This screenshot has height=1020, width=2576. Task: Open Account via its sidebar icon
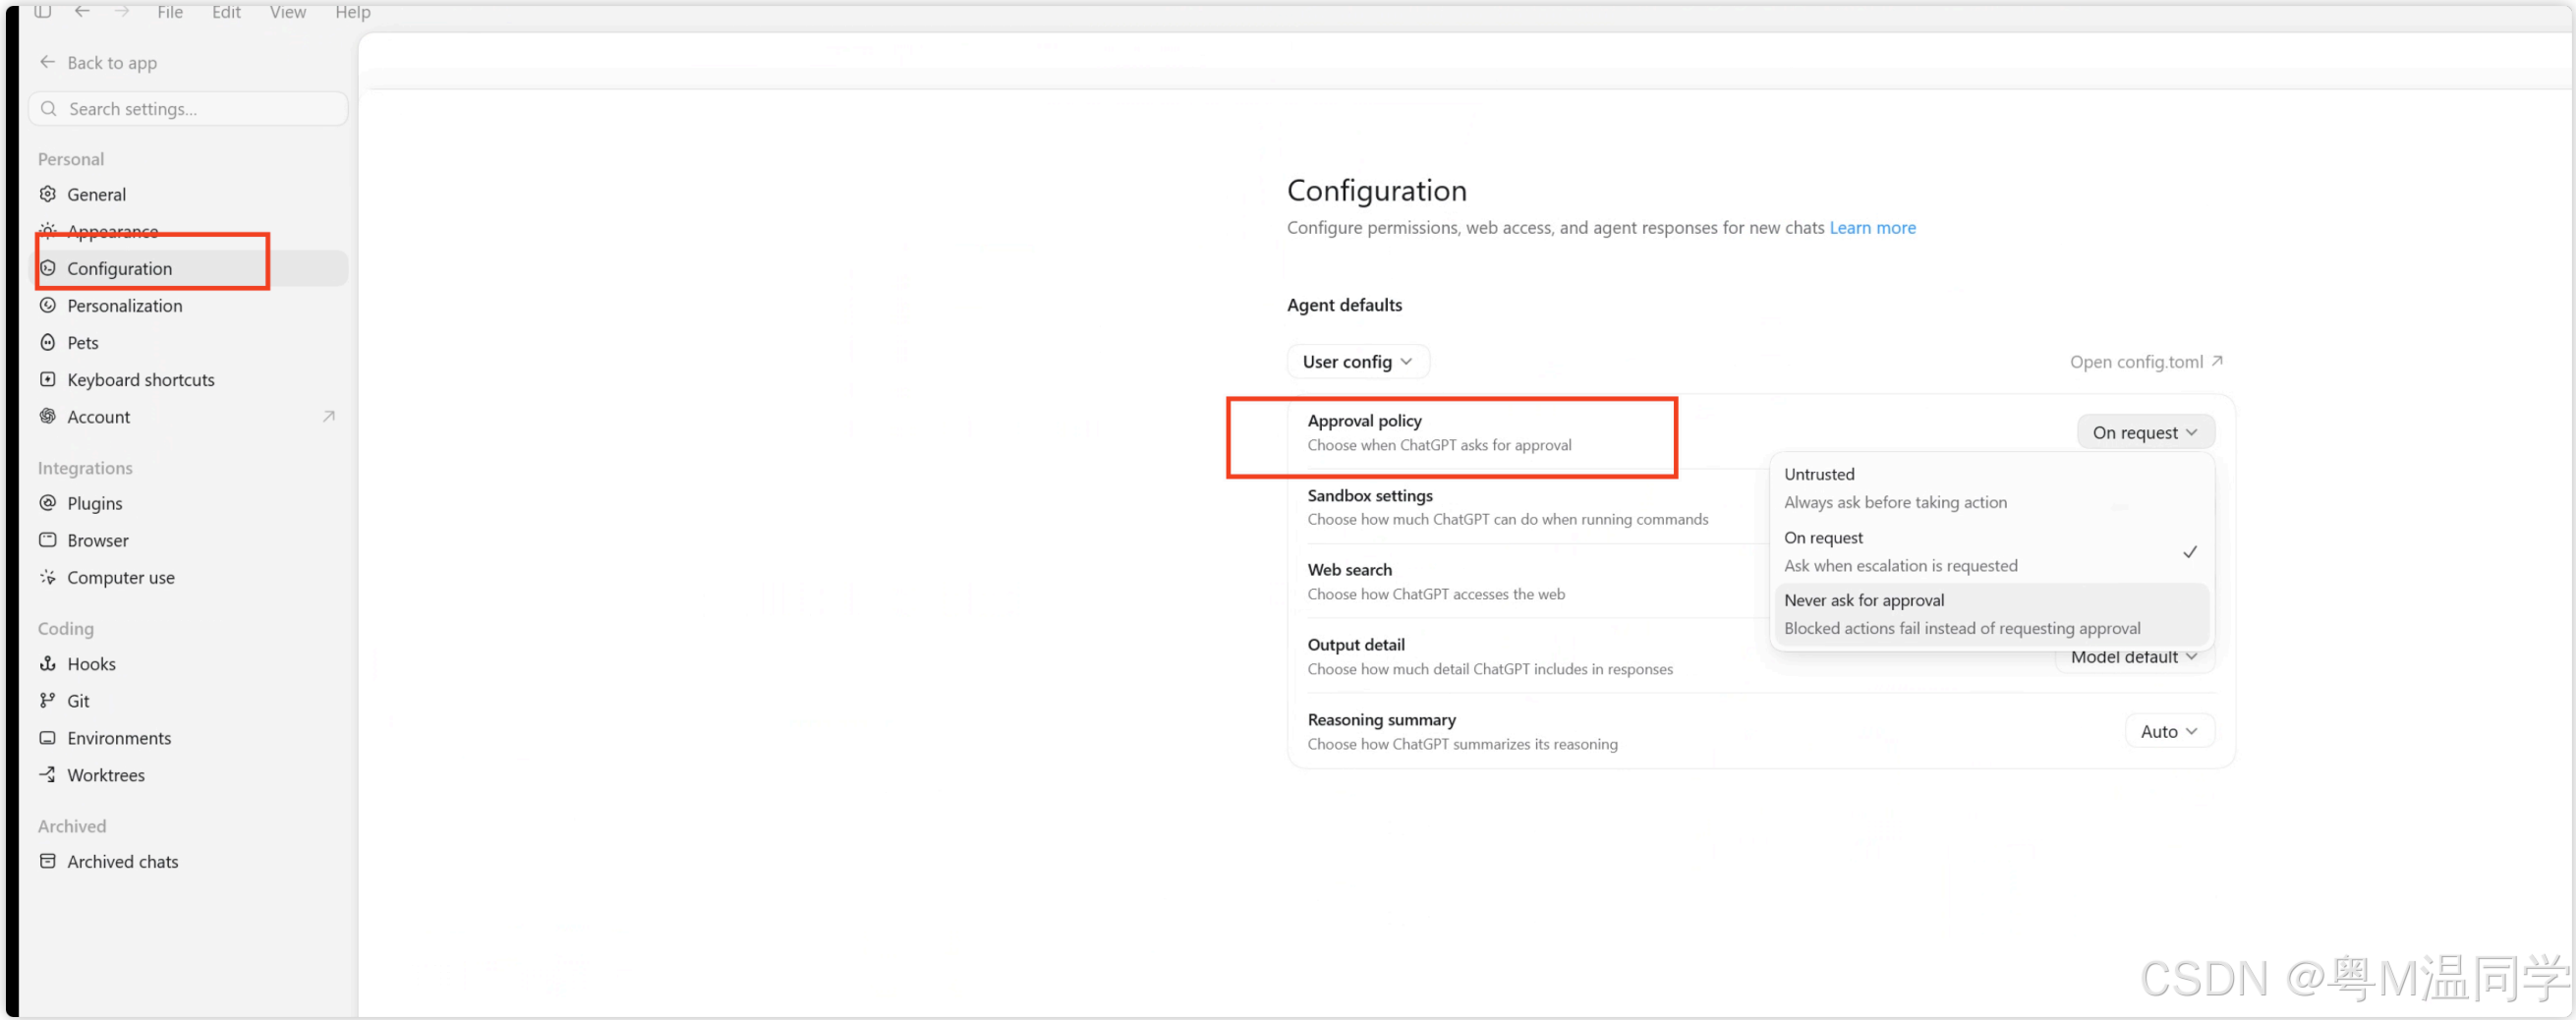(x=47, y=416)
